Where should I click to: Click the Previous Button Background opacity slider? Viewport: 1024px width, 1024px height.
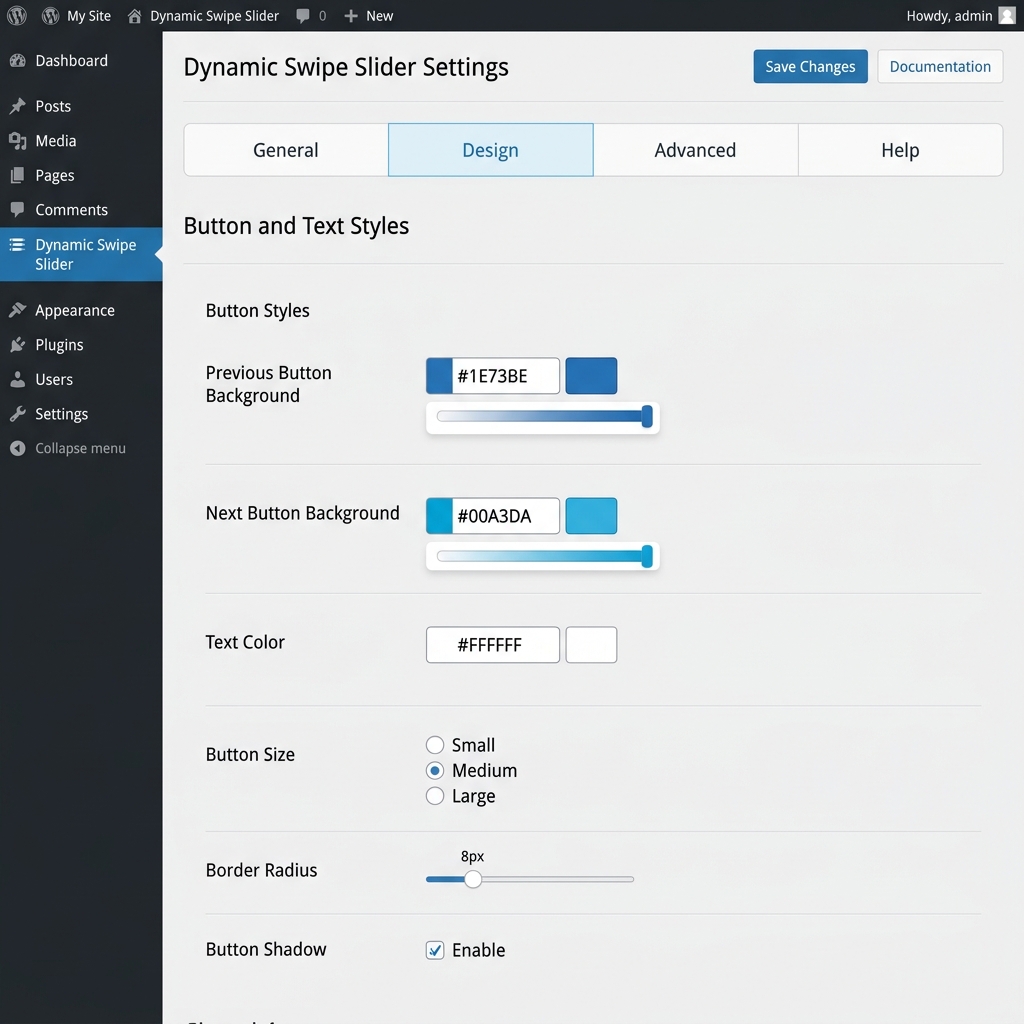(x=543, y=417)
